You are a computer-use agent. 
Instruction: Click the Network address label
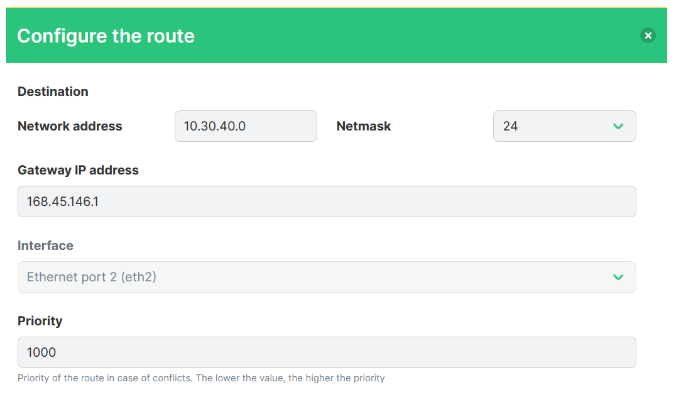point(70,126)
